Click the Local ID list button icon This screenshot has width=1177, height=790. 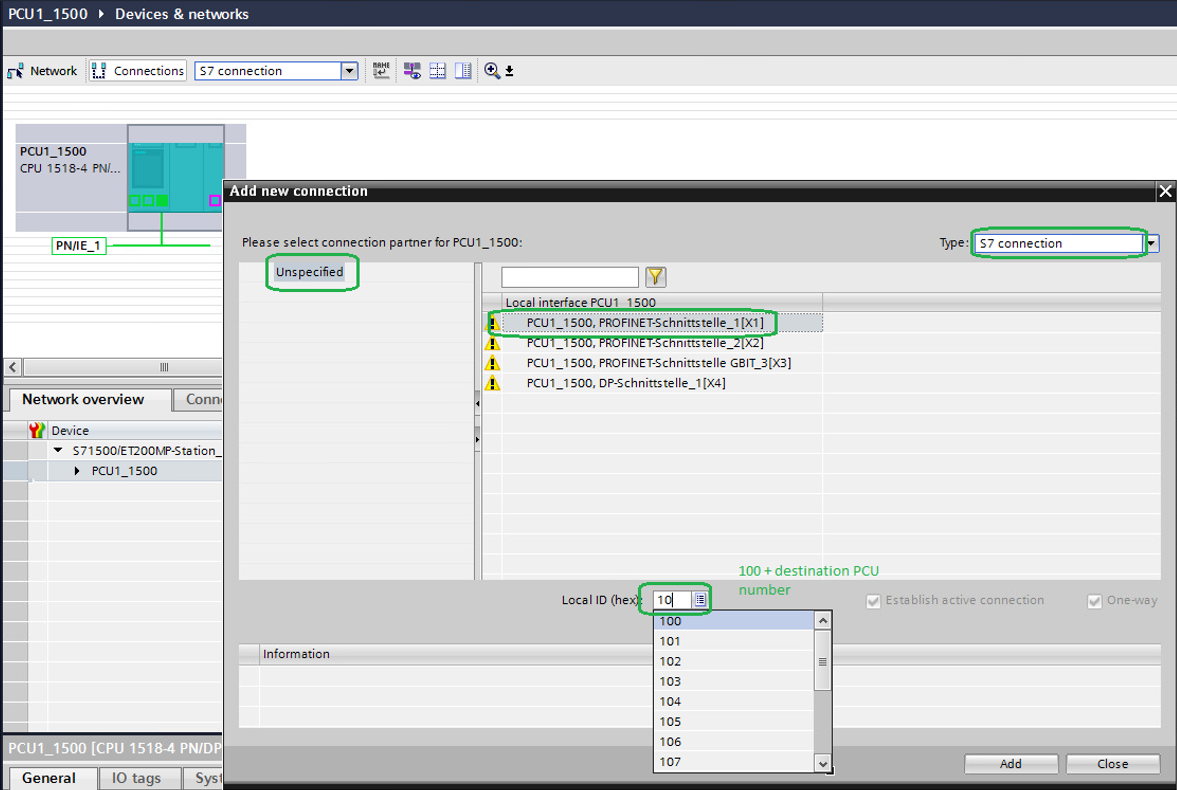click(700, 600)
